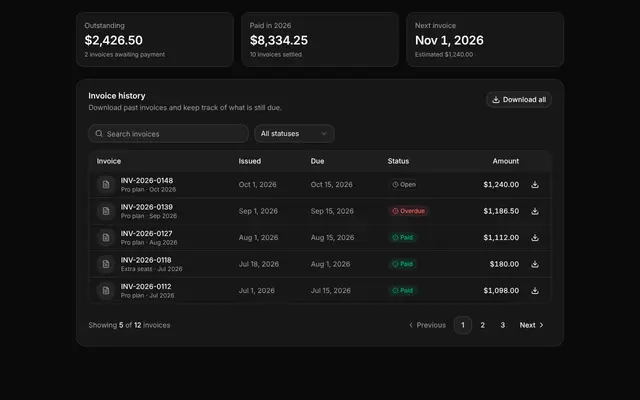Click the Invoice history heading
640x400 pixels.
click(x=117, y=96)
